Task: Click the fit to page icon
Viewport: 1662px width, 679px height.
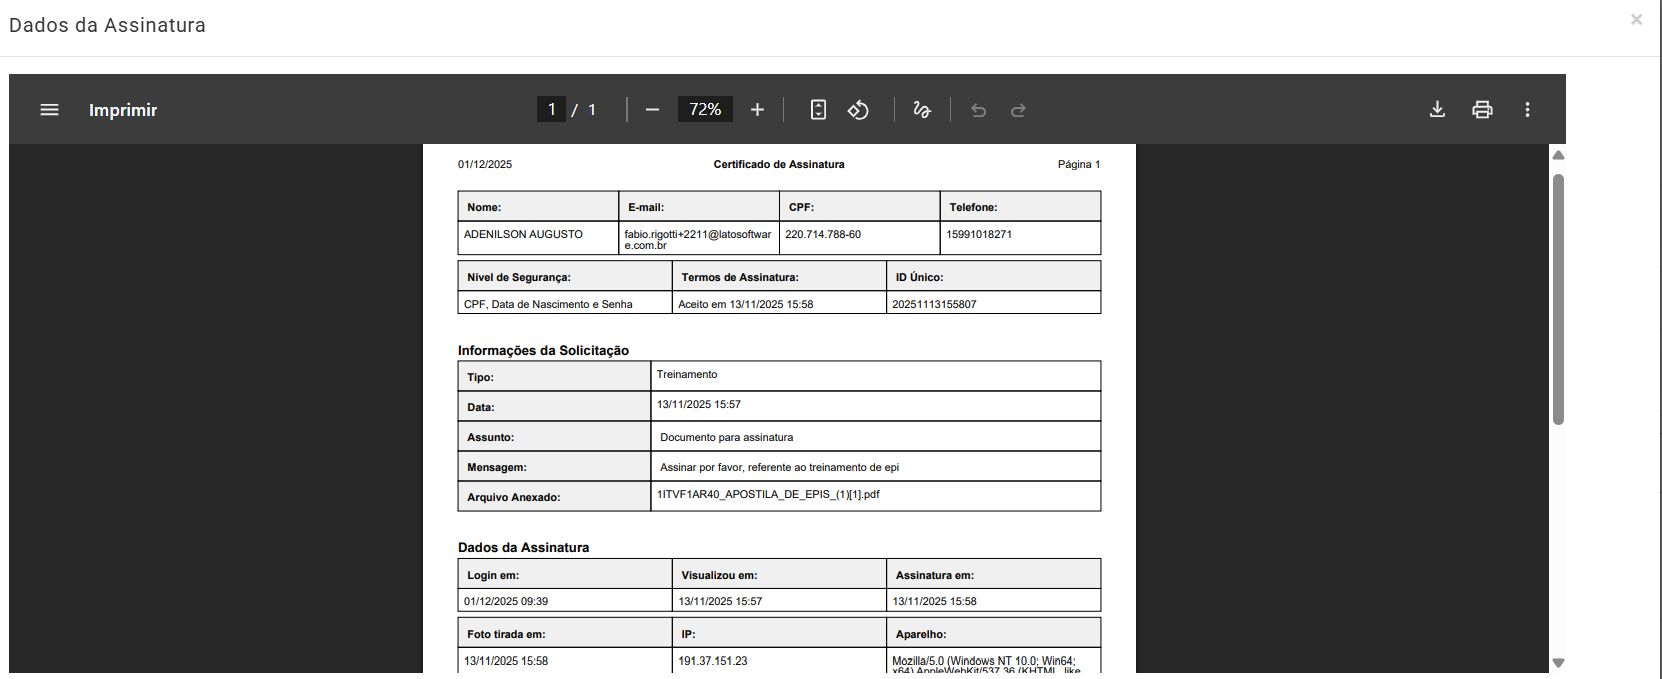Action: click(x=818, y=110)
